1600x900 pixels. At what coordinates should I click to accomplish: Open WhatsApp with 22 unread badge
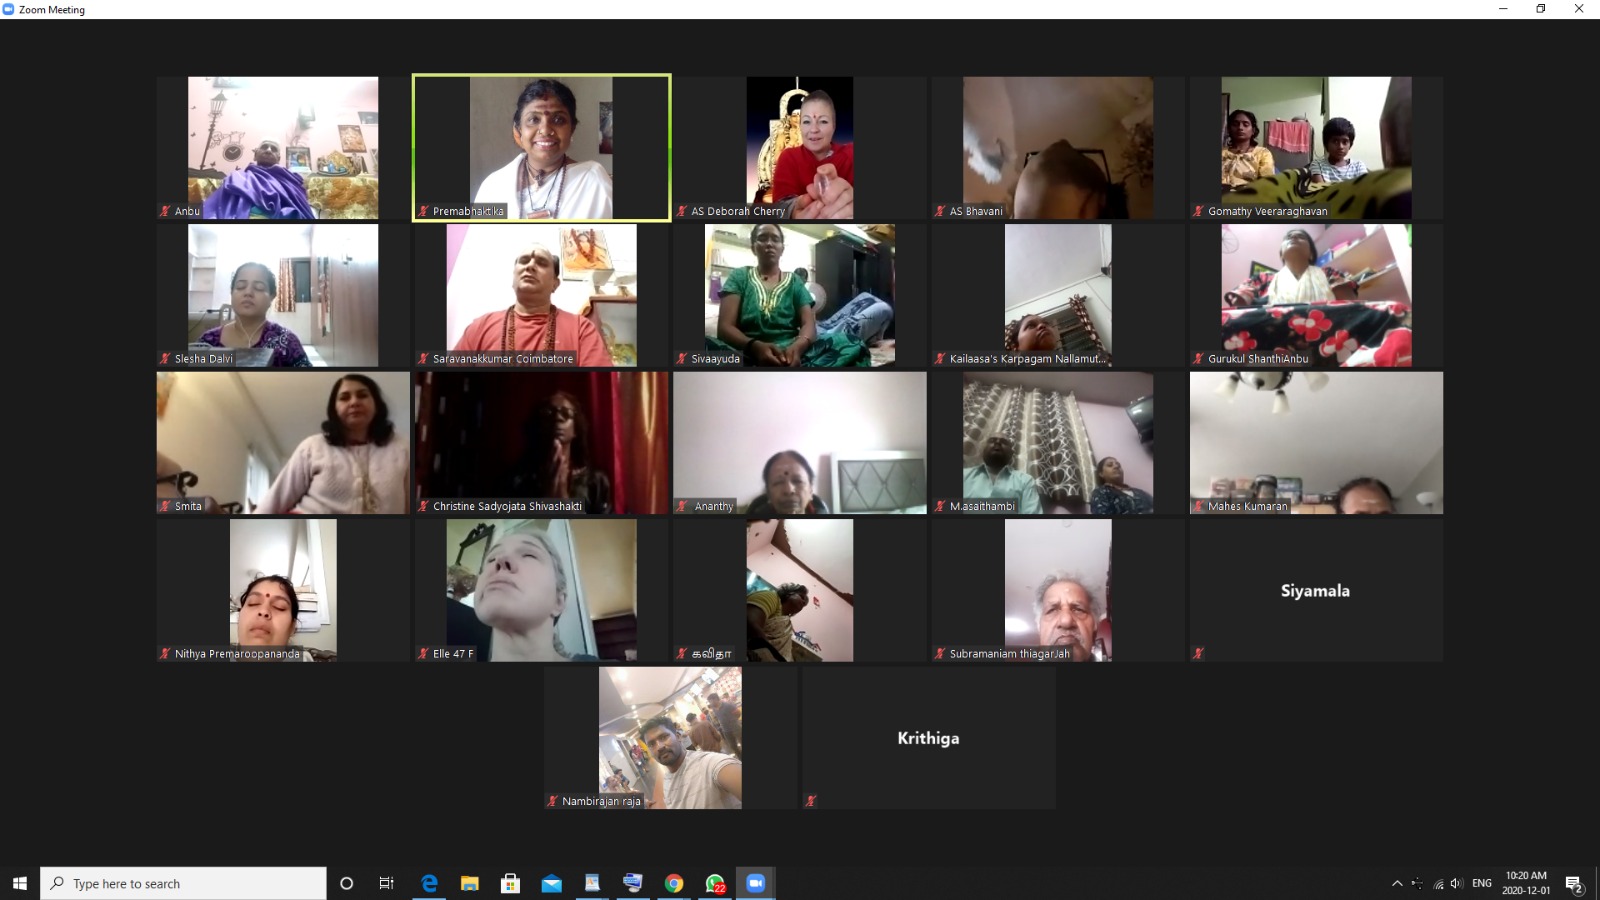[x=715, y=883]
